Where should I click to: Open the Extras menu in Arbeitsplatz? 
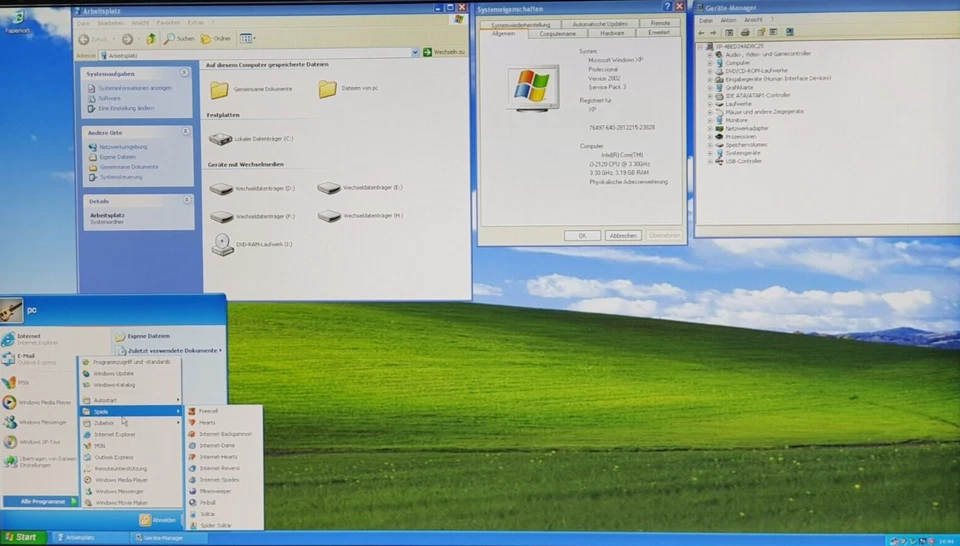point(195,23)
